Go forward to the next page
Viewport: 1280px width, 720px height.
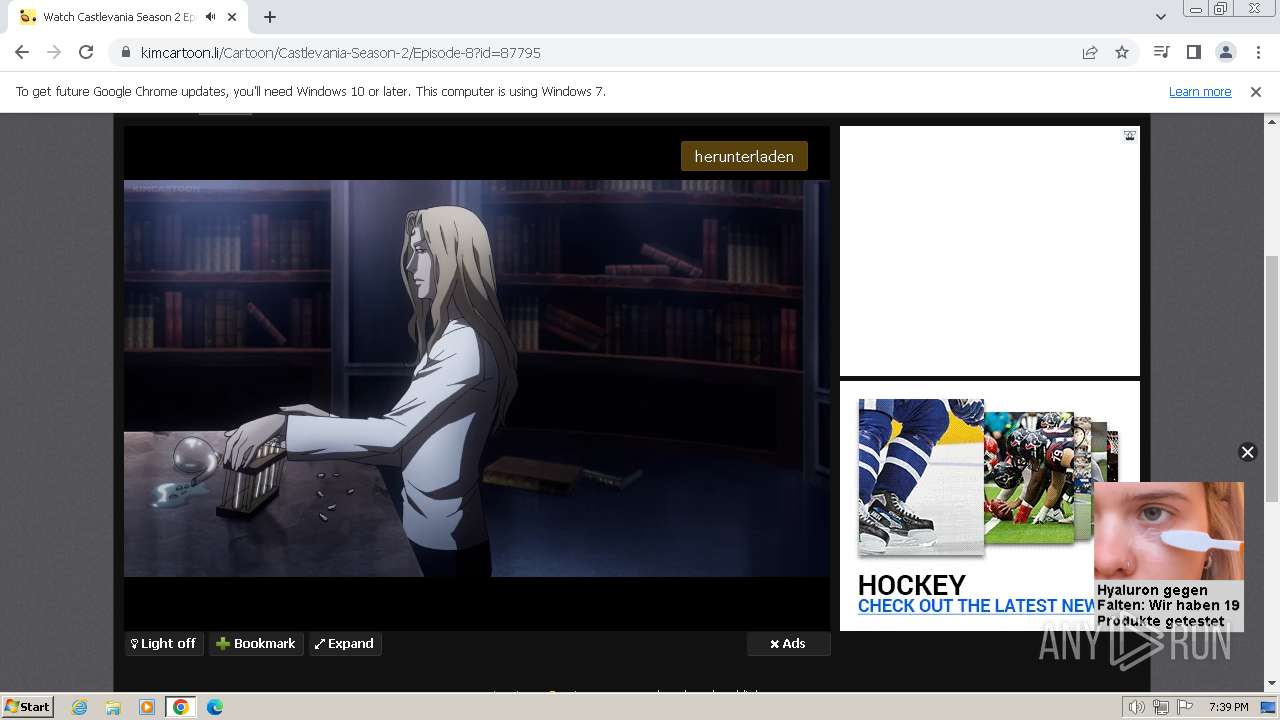[54, 52]
